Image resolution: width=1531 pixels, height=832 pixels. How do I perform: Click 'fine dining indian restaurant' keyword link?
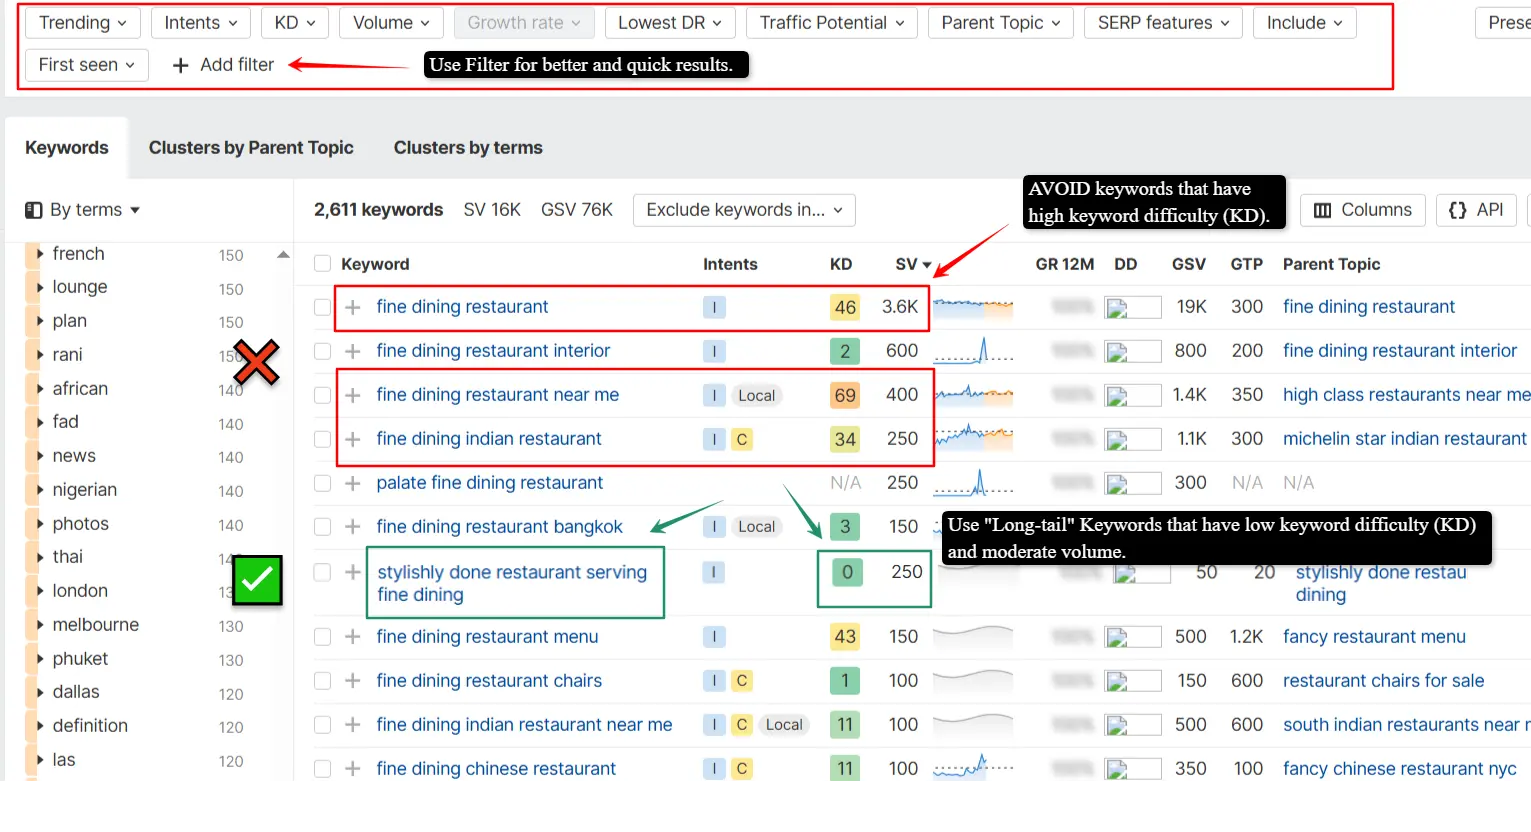489,439
